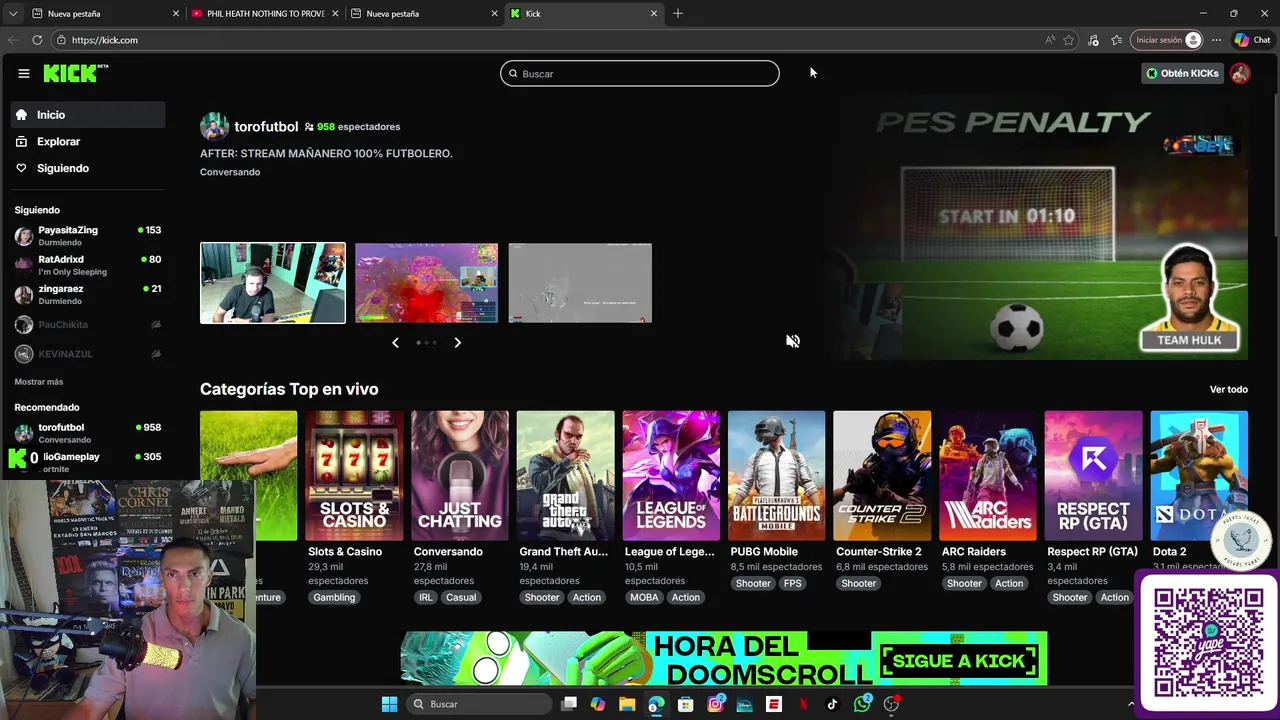The image size is (1280, 720).
Task: Open torofutbol in Recomendado list
Action: 88,433
